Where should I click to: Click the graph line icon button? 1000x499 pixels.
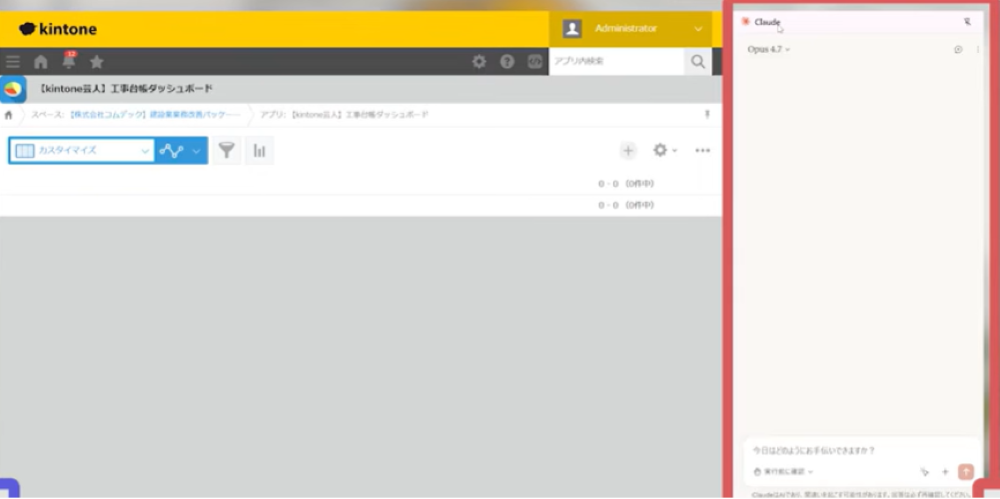tap(171, 151)
